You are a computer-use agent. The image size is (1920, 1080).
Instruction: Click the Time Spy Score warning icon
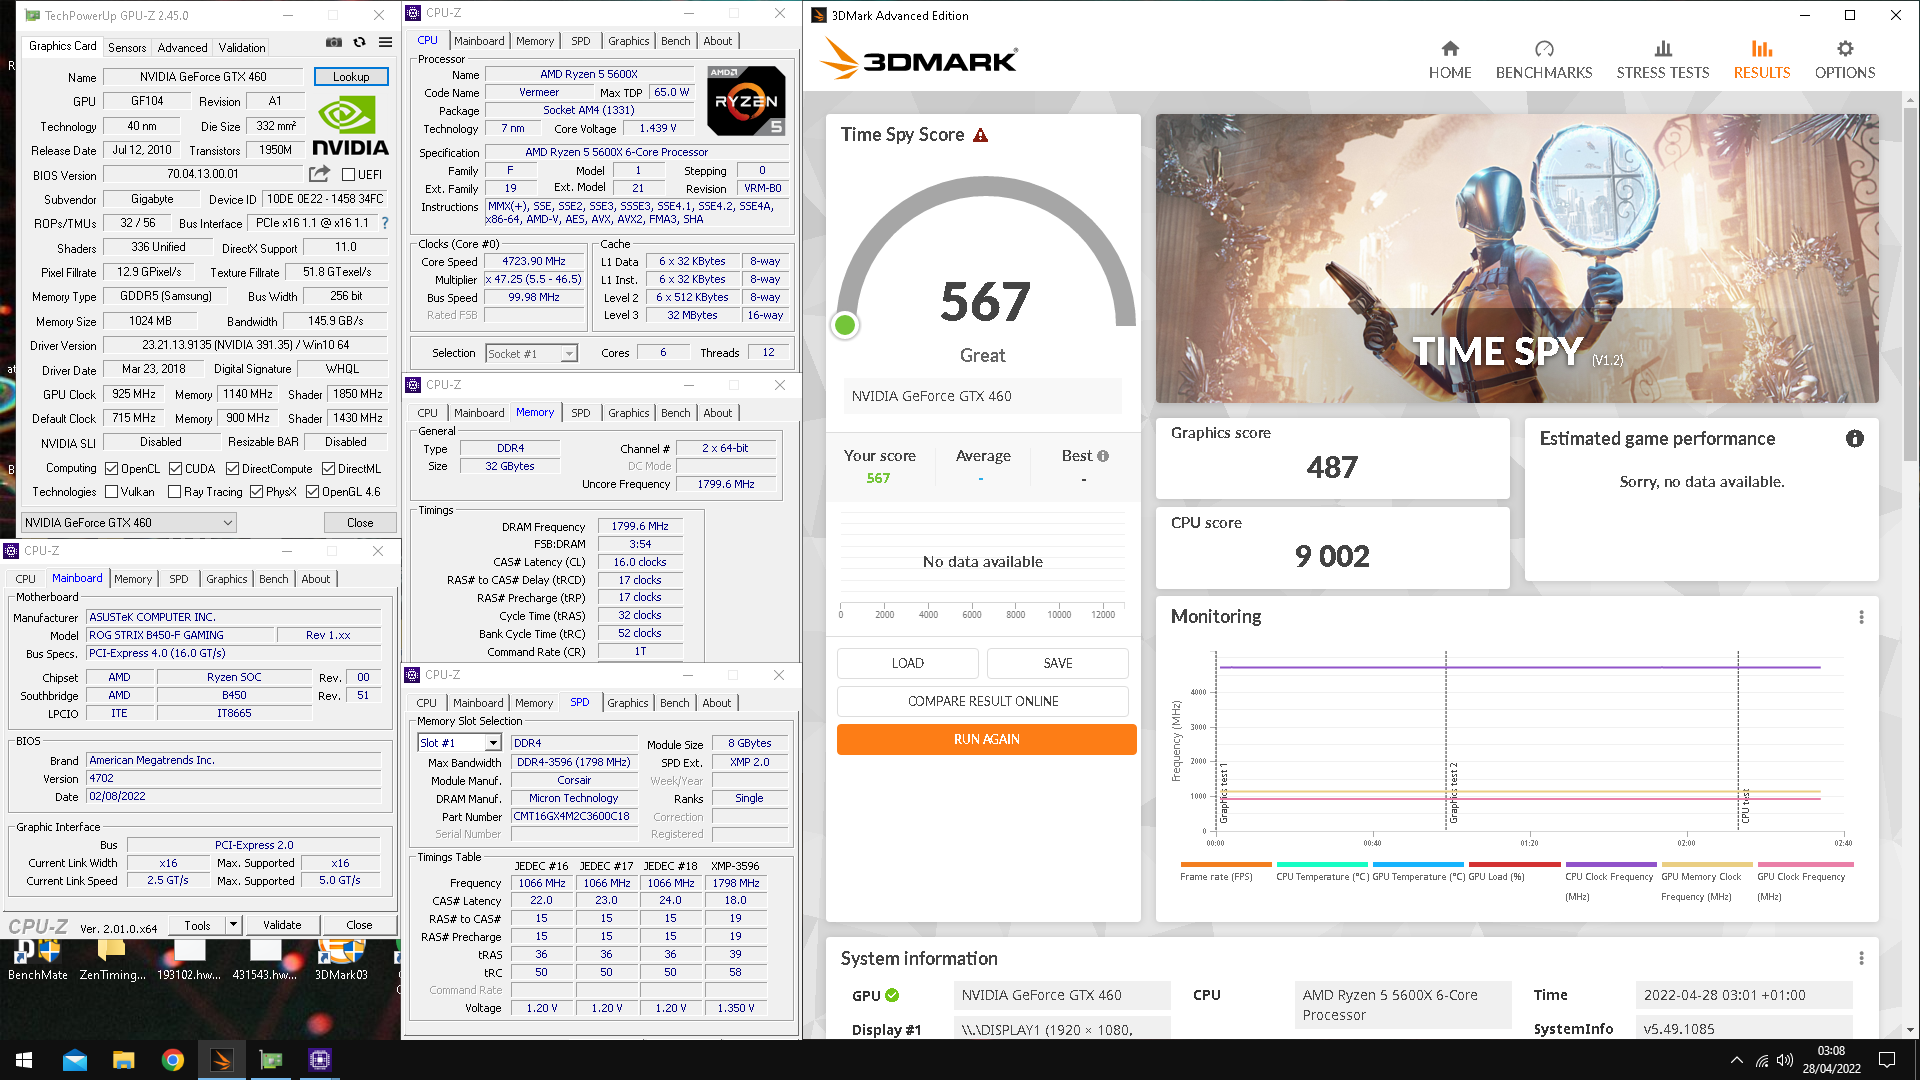[981, 135]
